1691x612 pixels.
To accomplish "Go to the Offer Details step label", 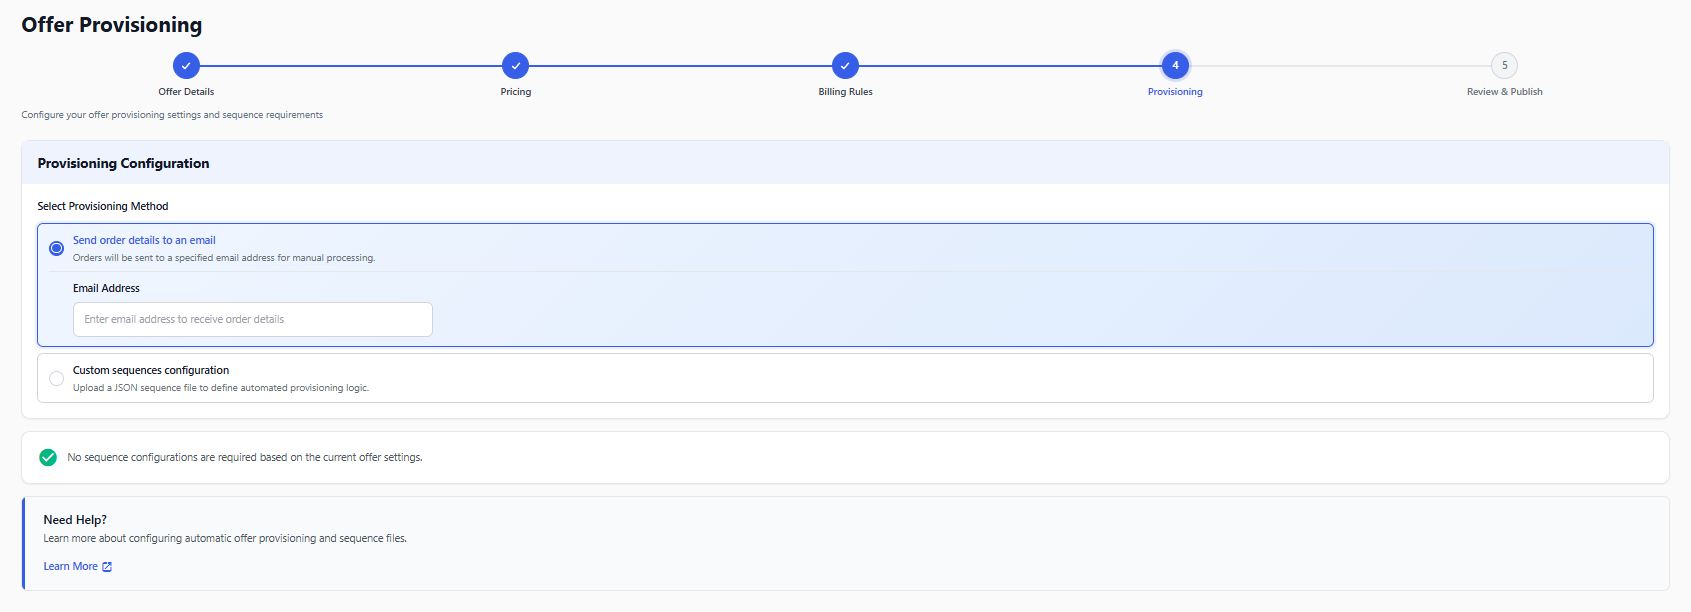I will 186,92.
